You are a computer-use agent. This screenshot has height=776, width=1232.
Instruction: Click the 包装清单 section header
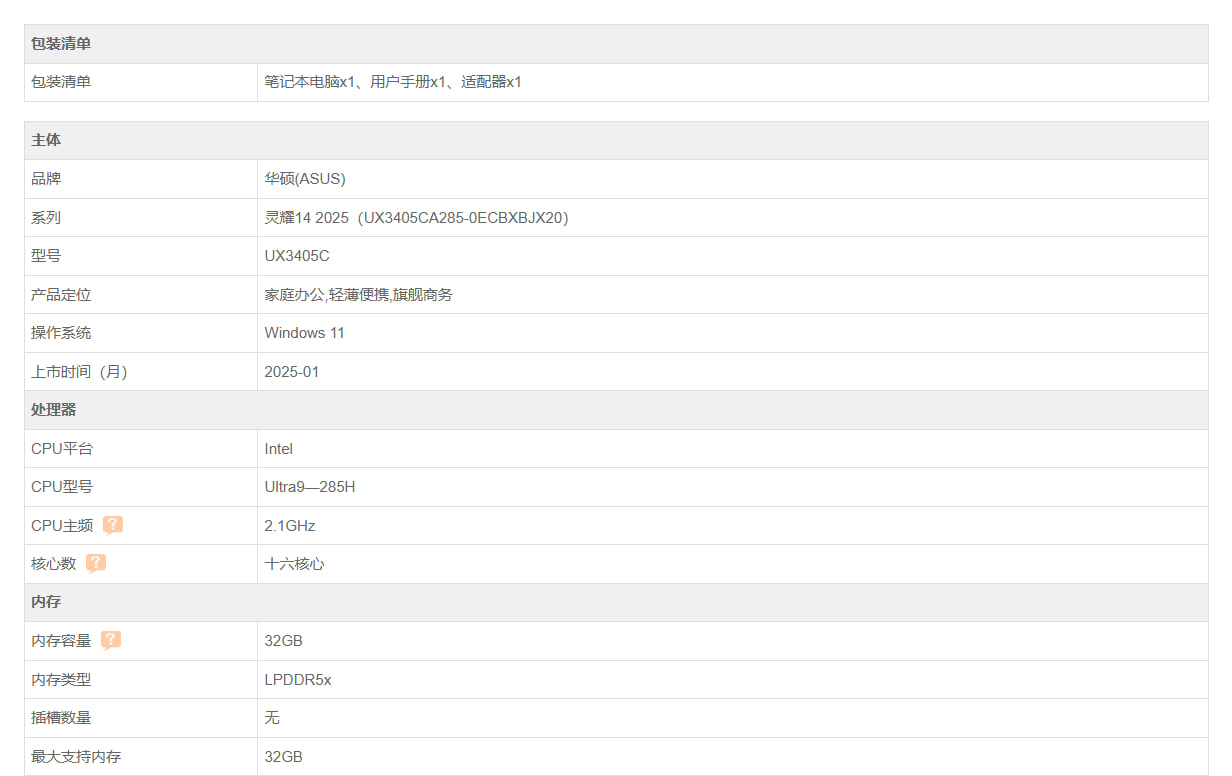[x=61, y=44]
